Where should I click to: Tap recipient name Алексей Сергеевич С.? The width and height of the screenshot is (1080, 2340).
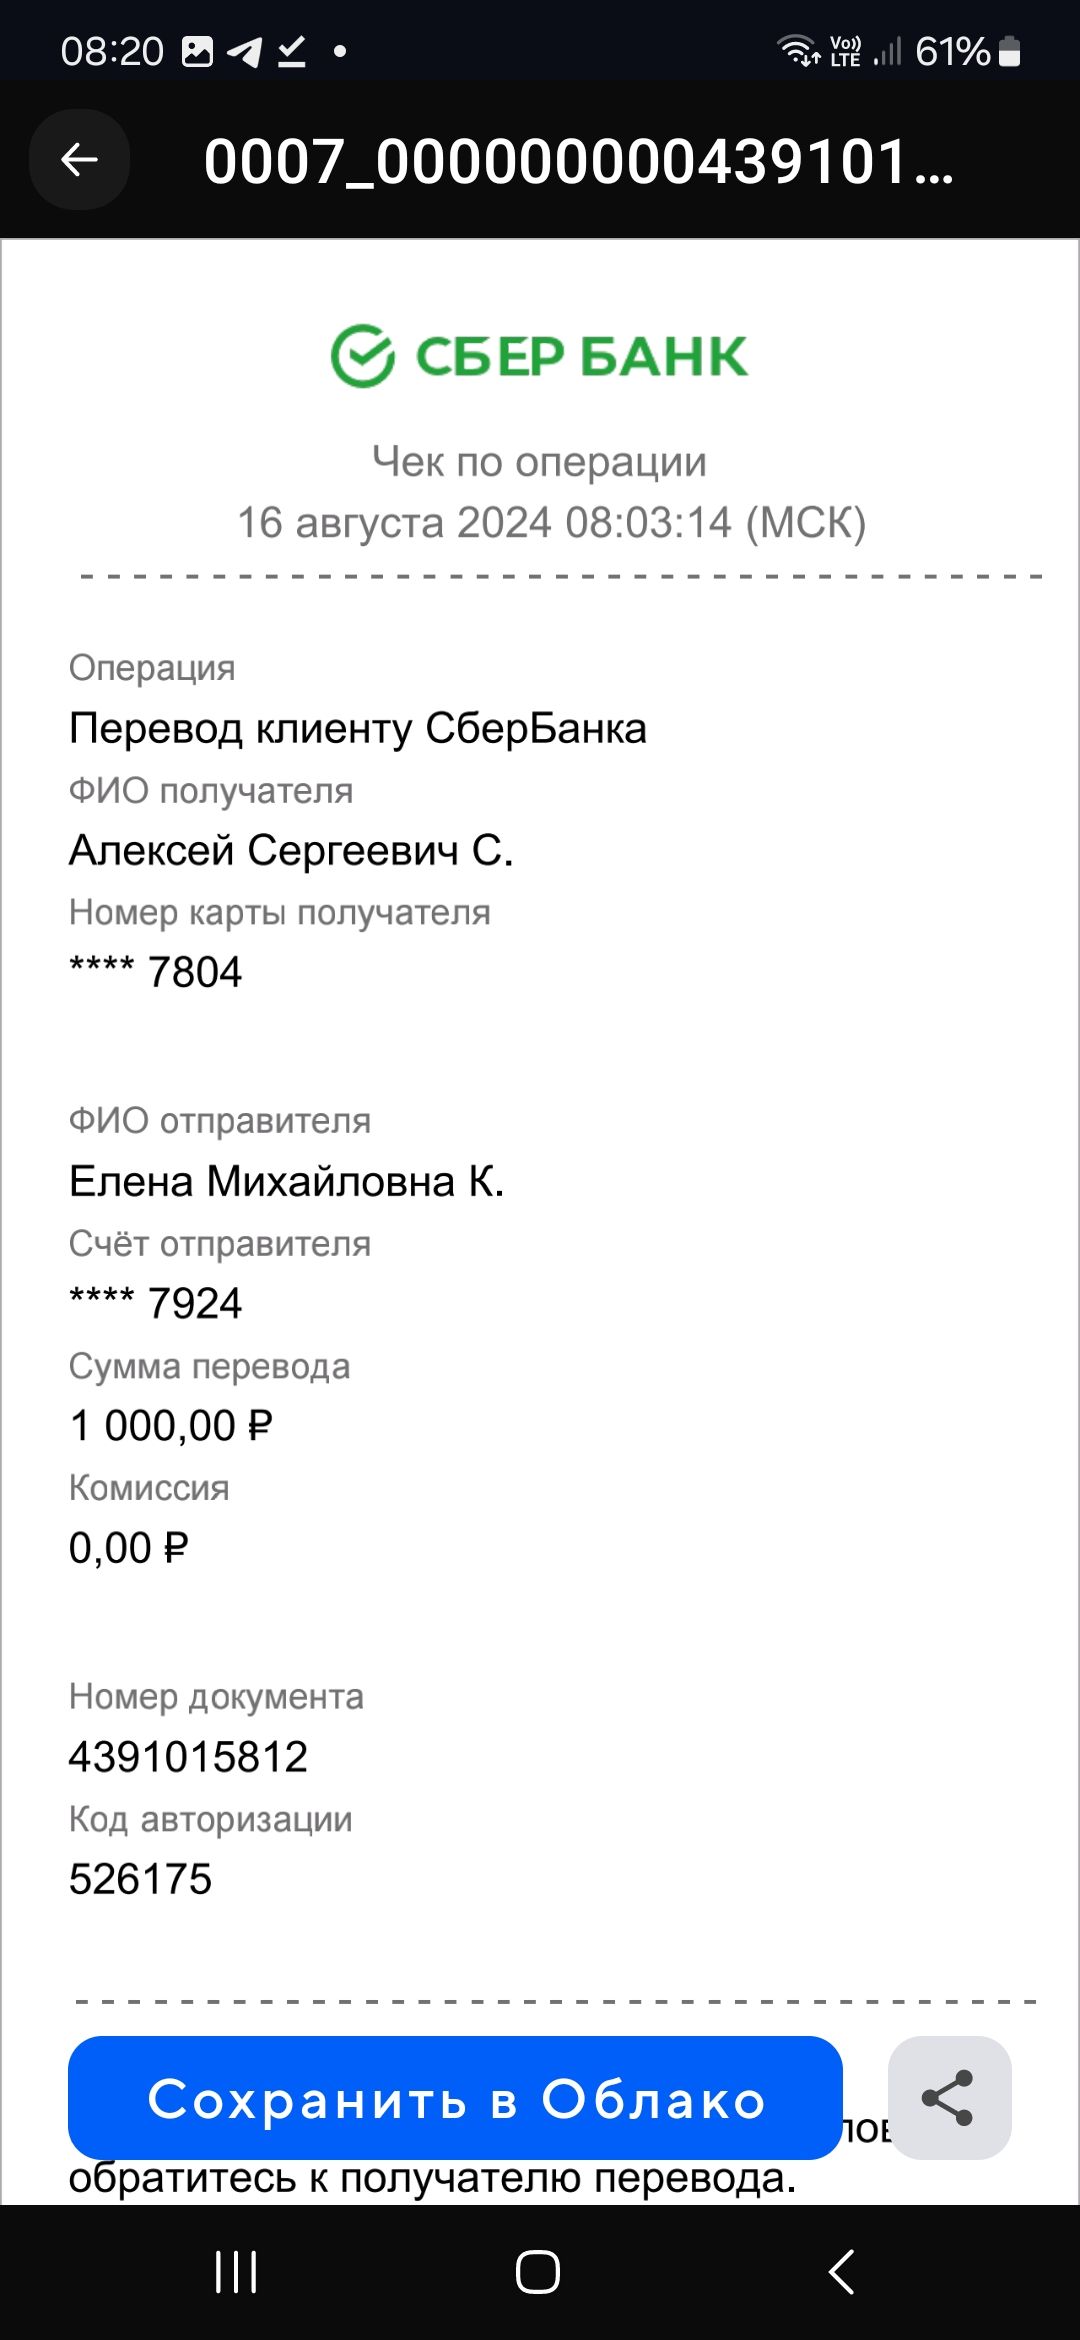coord(291,851)
